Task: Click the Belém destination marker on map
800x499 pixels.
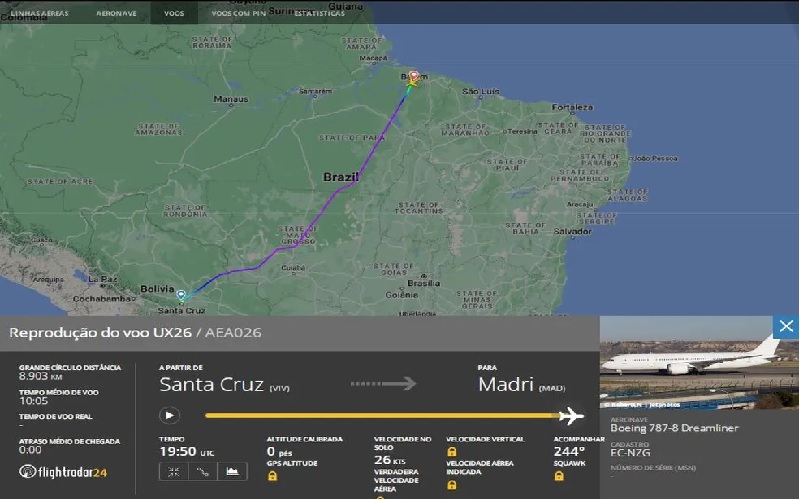Action: (x=413, y=76)
